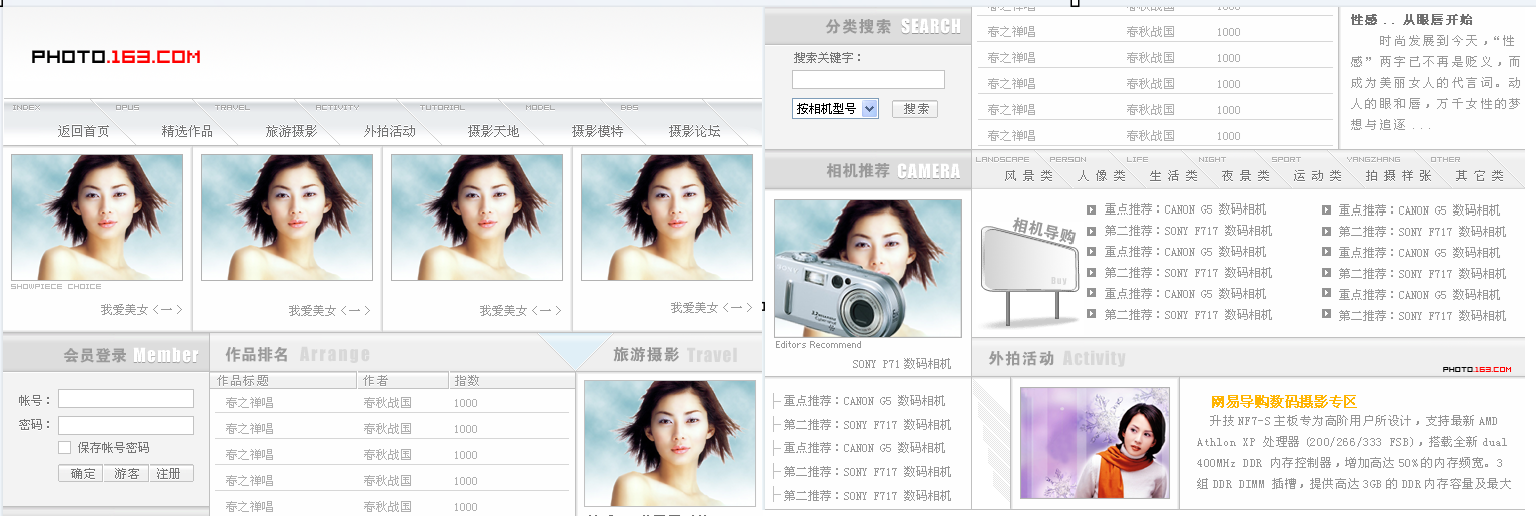
Task: Open the woman with orange scarf photo
Action: pos(1095,443)
